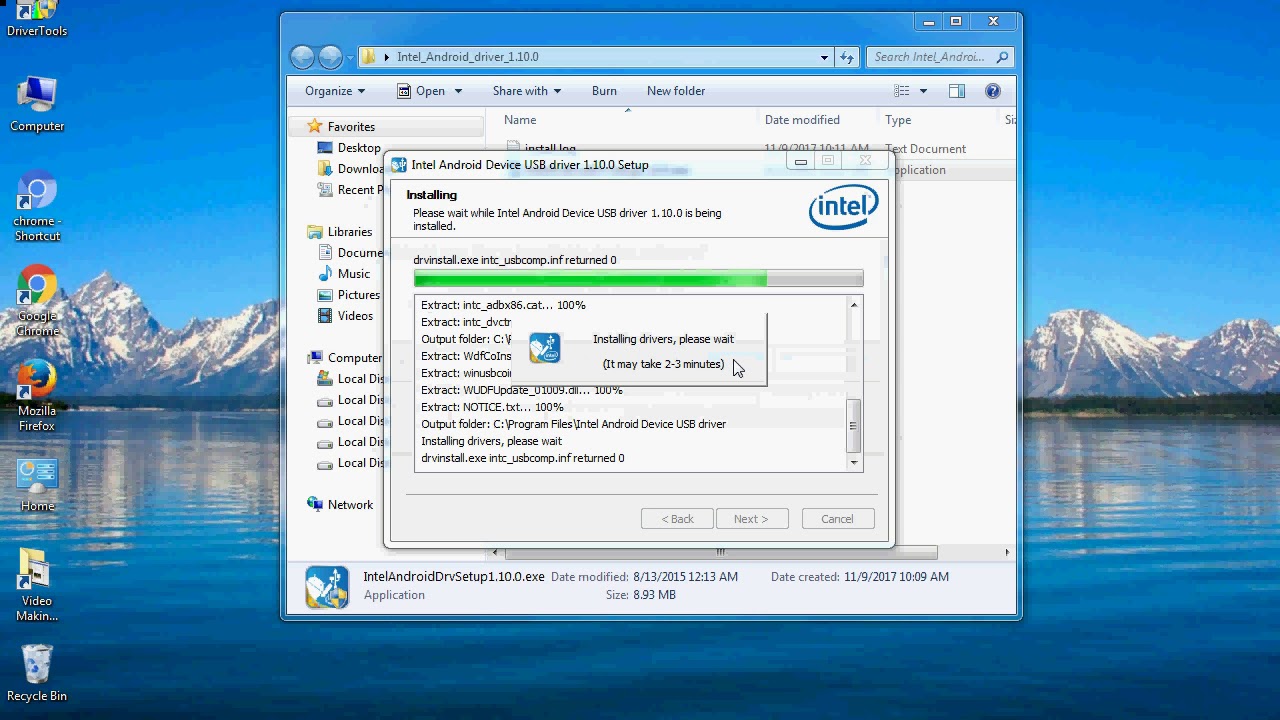Open the Share with menu

(x=526, y=91)
